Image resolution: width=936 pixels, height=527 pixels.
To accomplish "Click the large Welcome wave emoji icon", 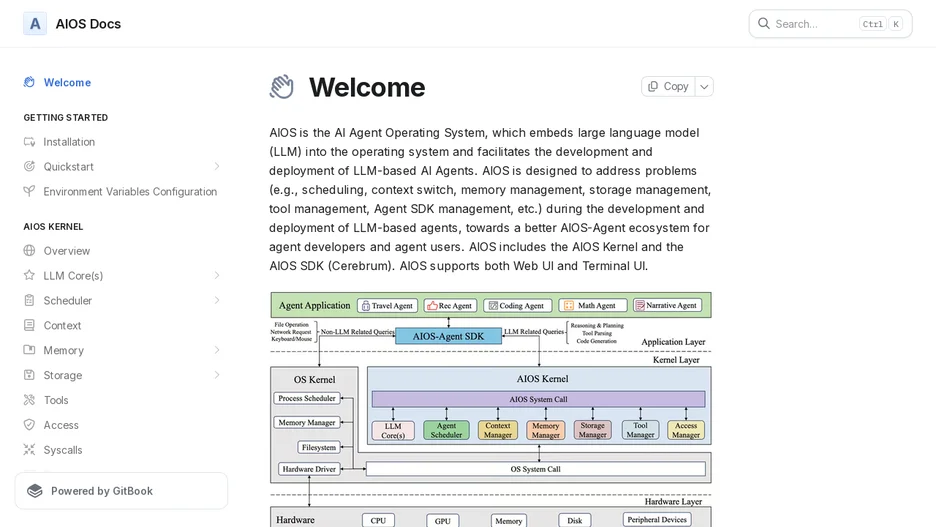I will (x=282, y=87).
